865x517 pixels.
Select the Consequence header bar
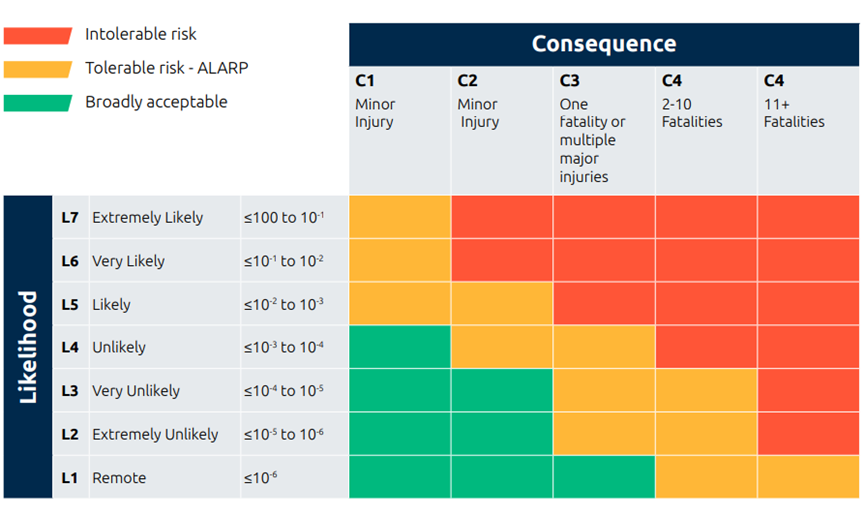[604, 45]
